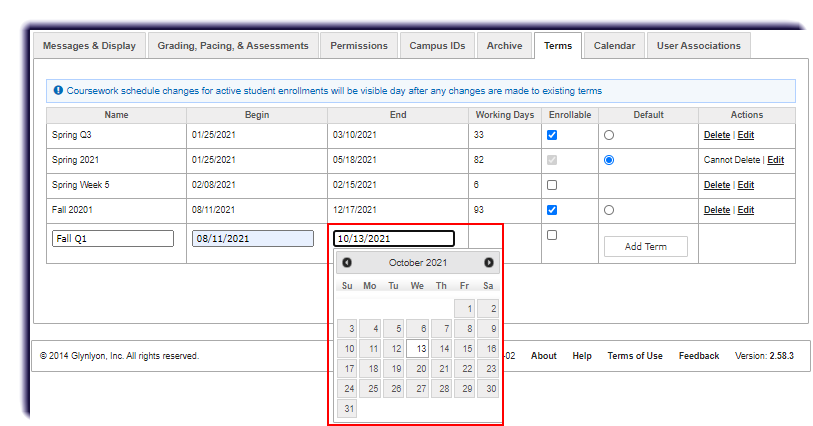Image resolution: width=813 pixels, height=426 pixels.
Task: Go to next month in date picker
Action: [x=489, y=263]
